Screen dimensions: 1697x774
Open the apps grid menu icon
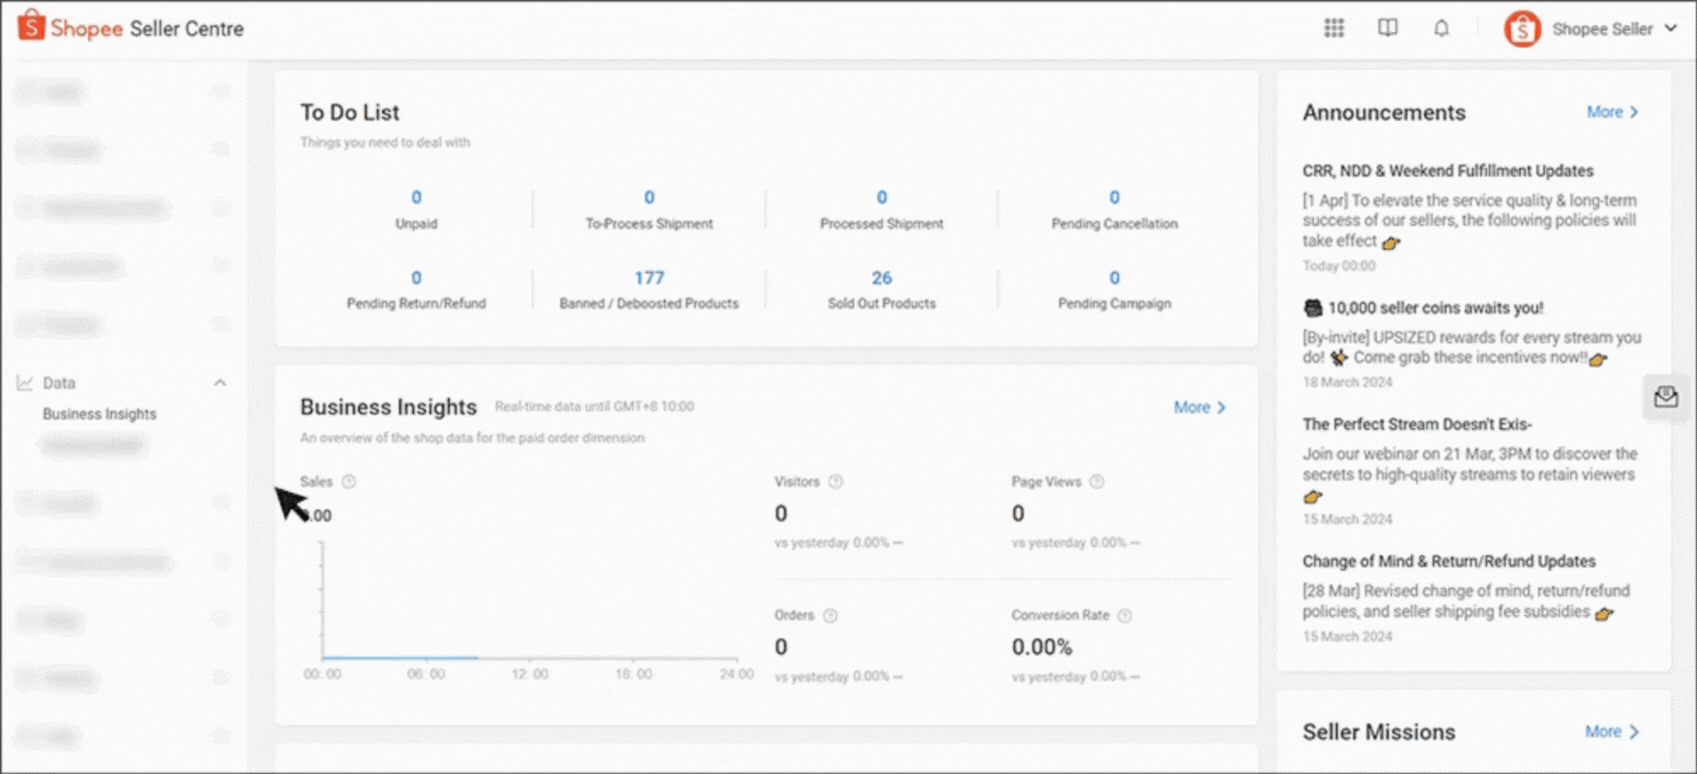point(1334,28)
